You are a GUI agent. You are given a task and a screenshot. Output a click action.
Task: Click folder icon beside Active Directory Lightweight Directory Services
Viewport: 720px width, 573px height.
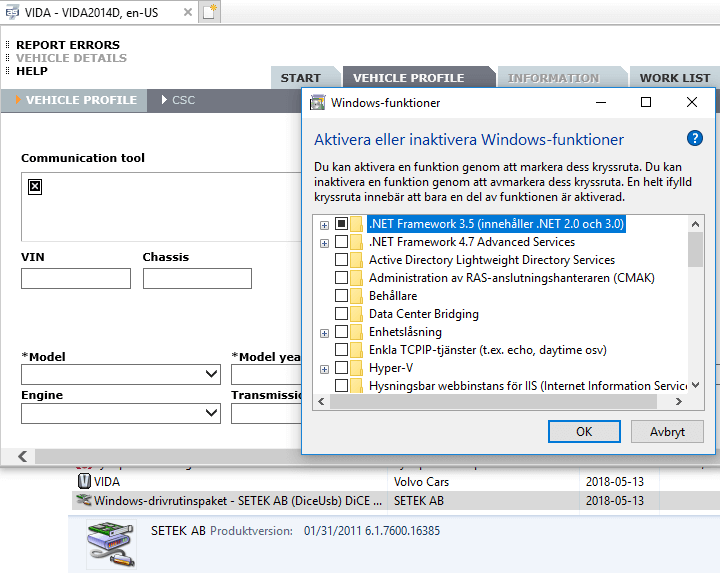pyautogui.click(x=356, y=260)
